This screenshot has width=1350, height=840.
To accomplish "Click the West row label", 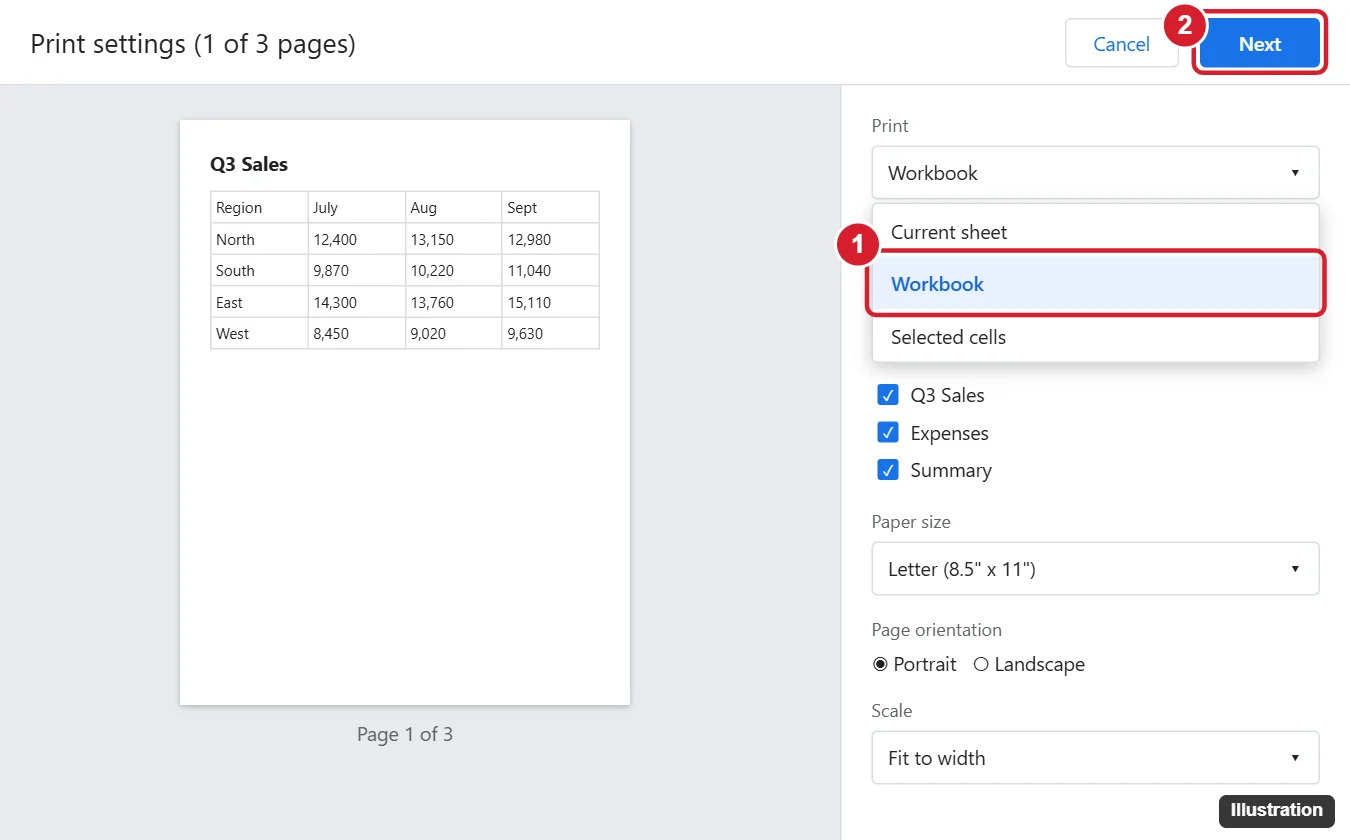I will pyautogui.click(x=259, y=333).
